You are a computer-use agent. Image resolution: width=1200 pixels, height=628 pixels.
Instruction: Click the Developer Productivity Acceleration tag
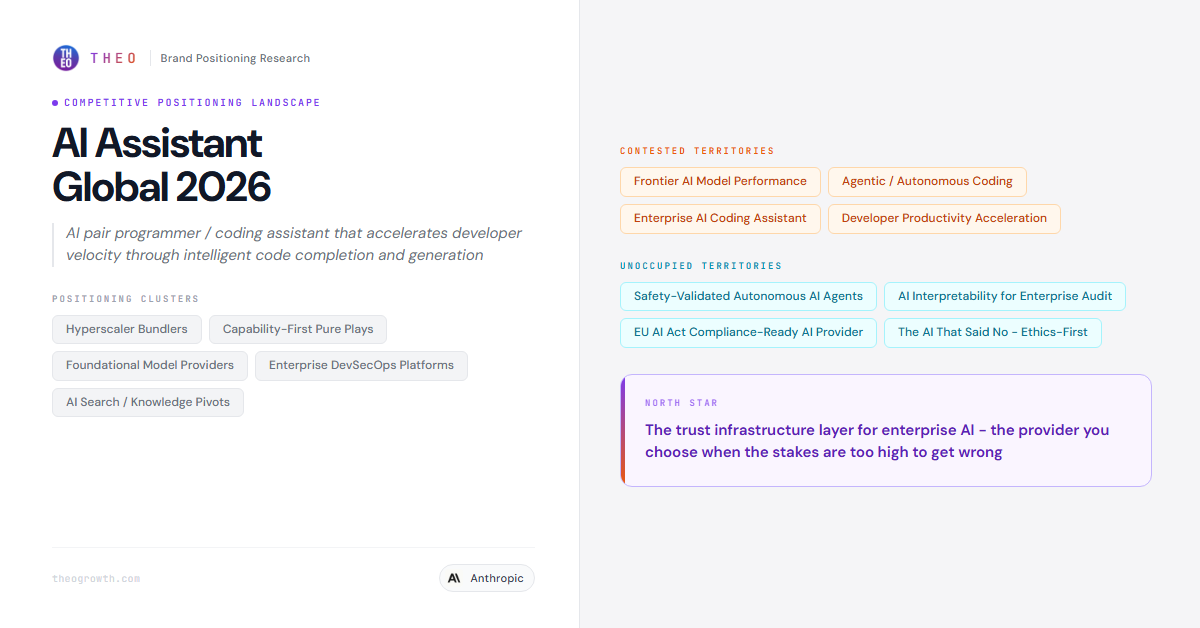click(x=944, y=218)
